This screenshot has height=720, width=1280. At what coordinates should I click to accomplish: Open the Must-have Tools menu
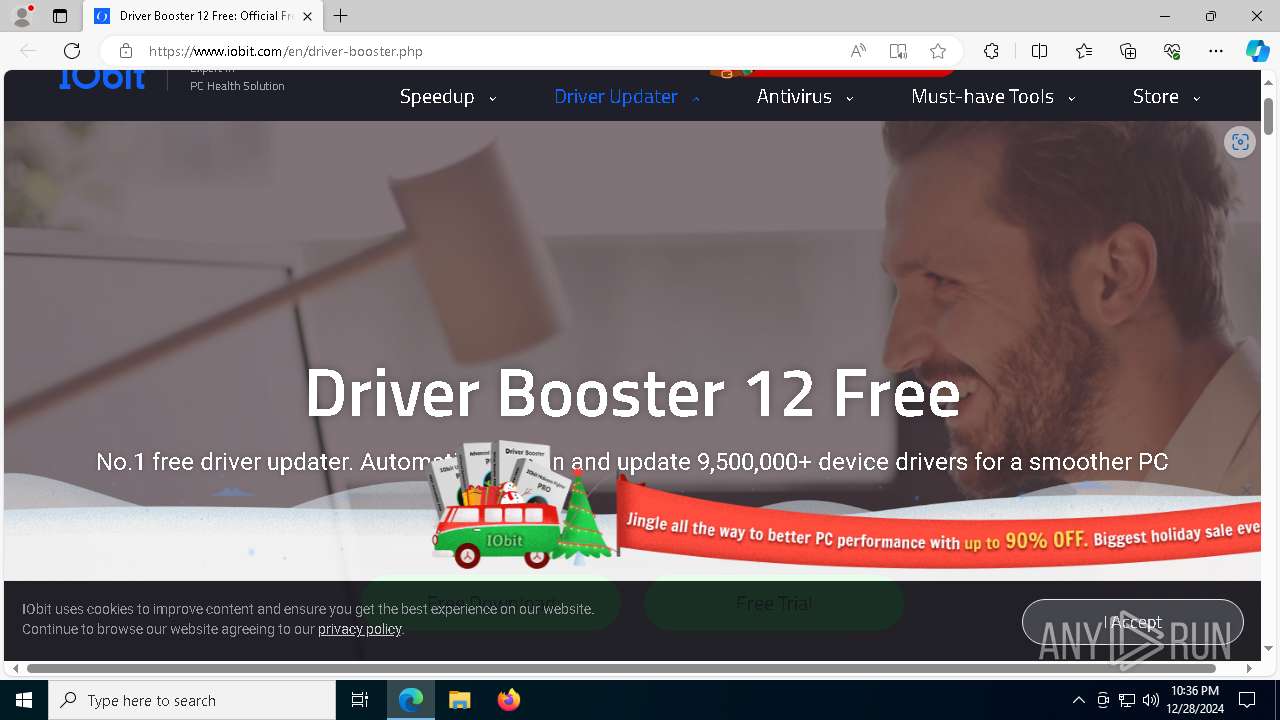[983, 97]
